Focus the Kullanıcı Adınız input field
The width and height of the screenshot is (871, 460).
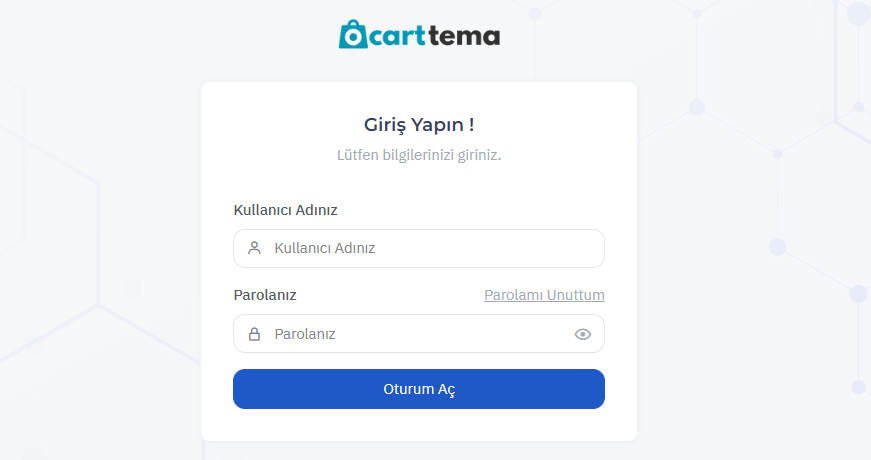tap(419, 248)
